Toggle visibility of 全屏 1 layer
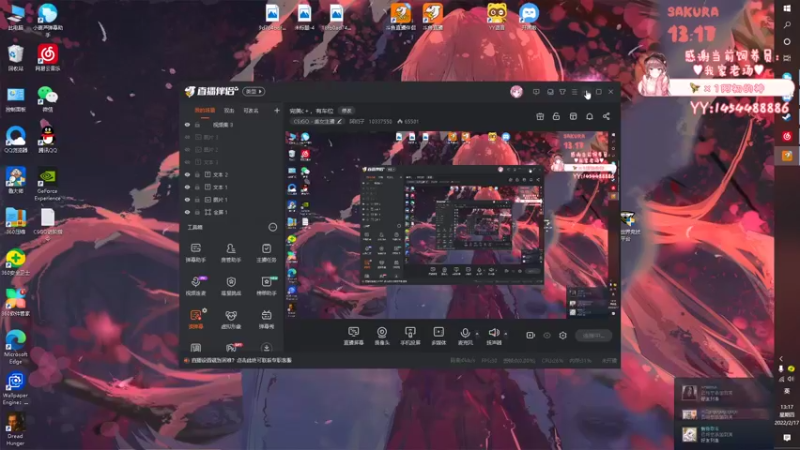800x450 pixels. (x=187, y=212)
